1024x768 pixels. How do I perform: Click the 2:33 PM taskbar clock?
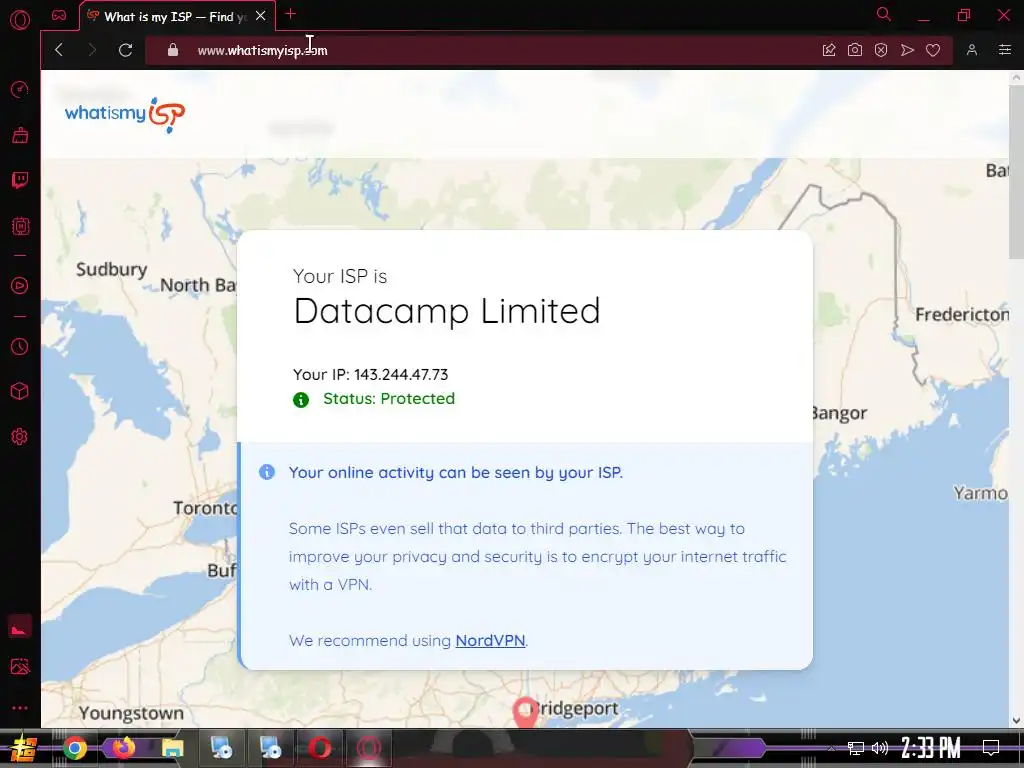coord(931,748)
